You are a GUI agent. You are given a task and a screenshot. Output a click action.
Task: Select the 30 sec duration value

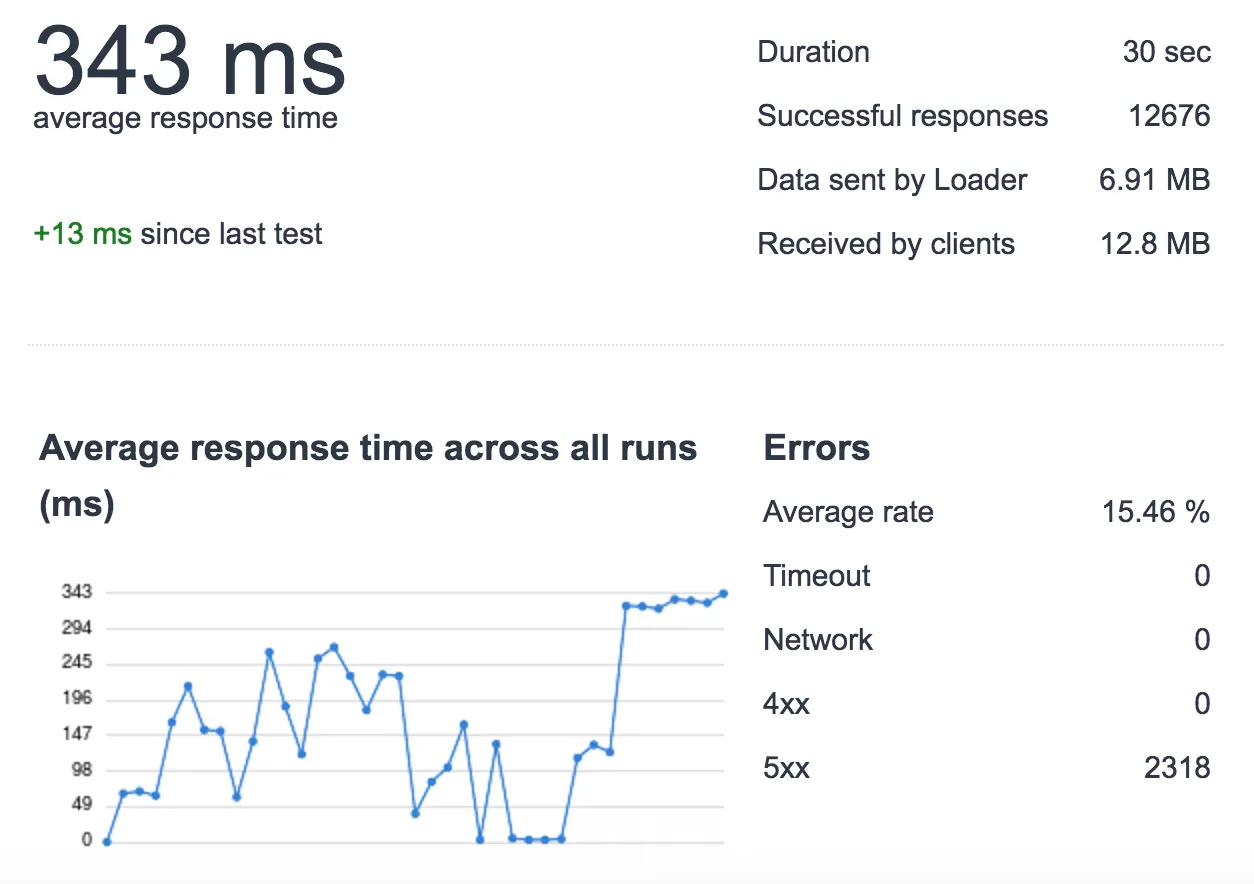(x=1166, y=52)
